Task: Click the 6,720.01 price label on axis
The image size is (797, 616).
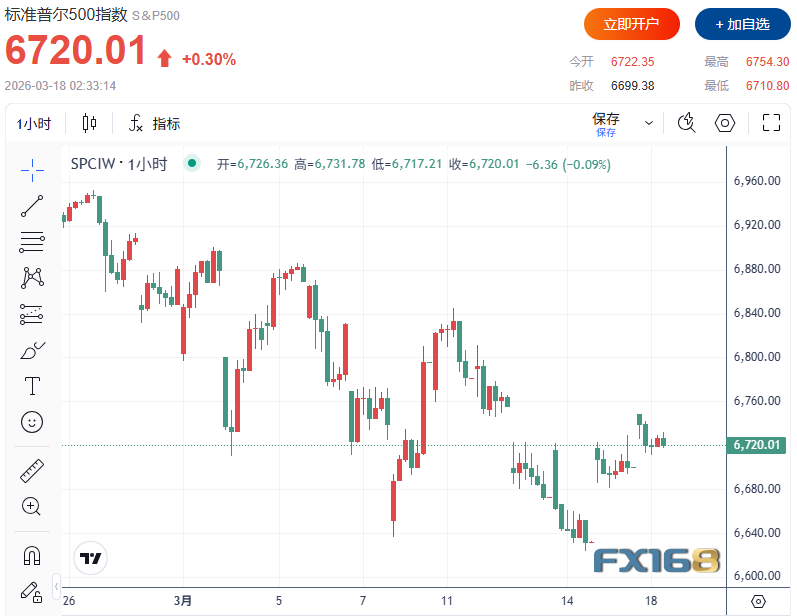Action: click(x=755, y=445)
